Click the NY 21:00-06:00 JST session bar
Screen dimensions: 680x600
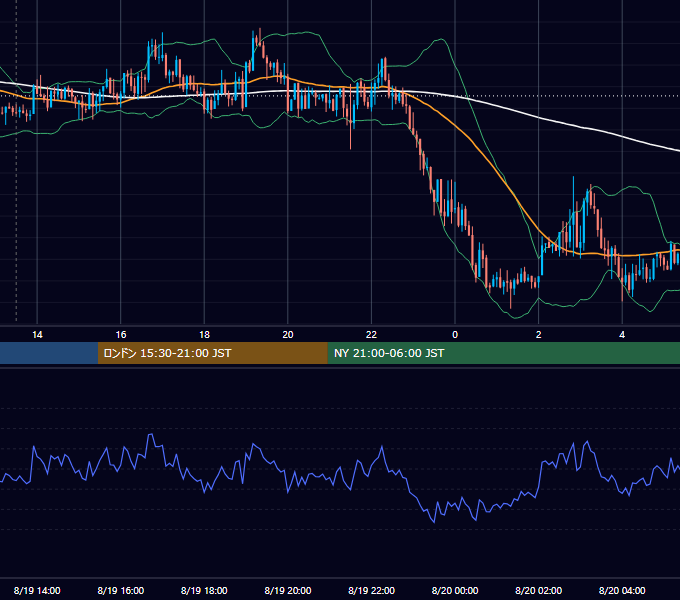click(x=503, y=353)
